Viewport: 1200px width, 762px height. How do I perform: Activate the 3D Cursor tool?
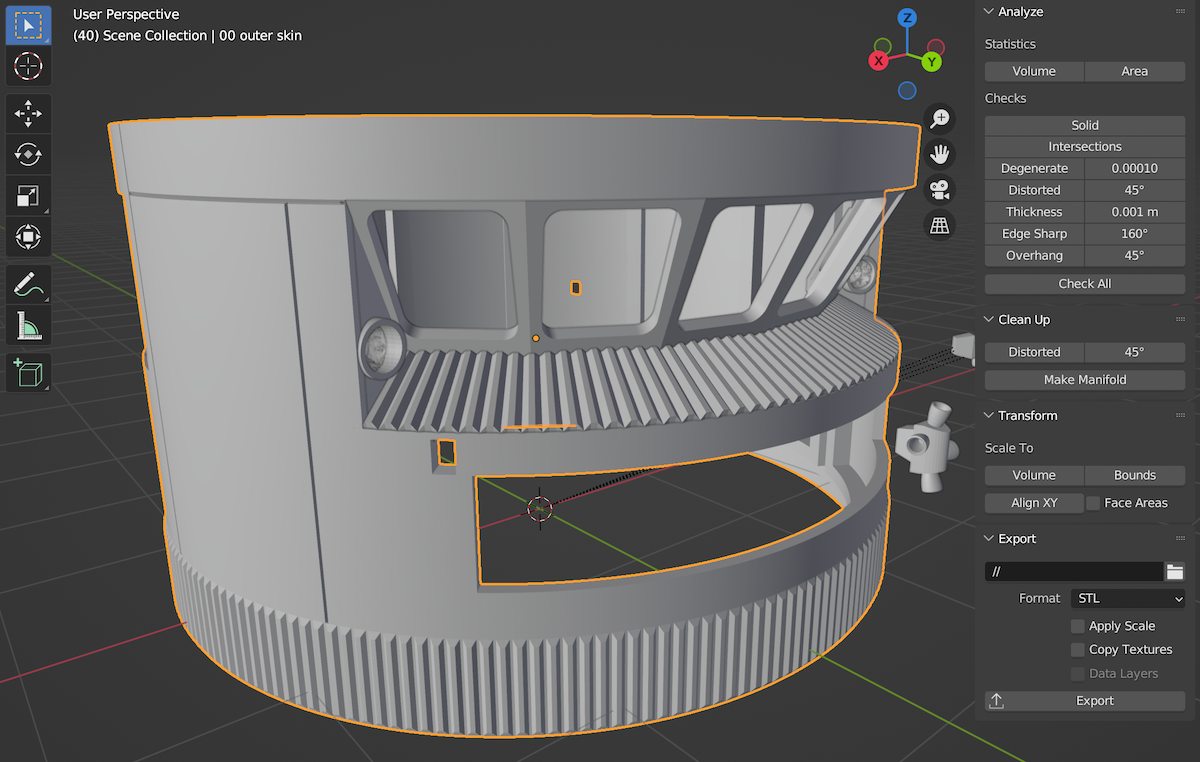[x=28, y=67]
